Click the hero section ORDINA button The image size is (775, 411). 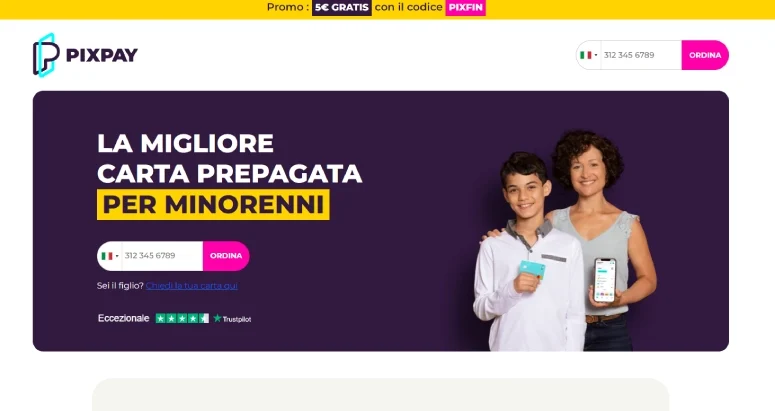226,256
